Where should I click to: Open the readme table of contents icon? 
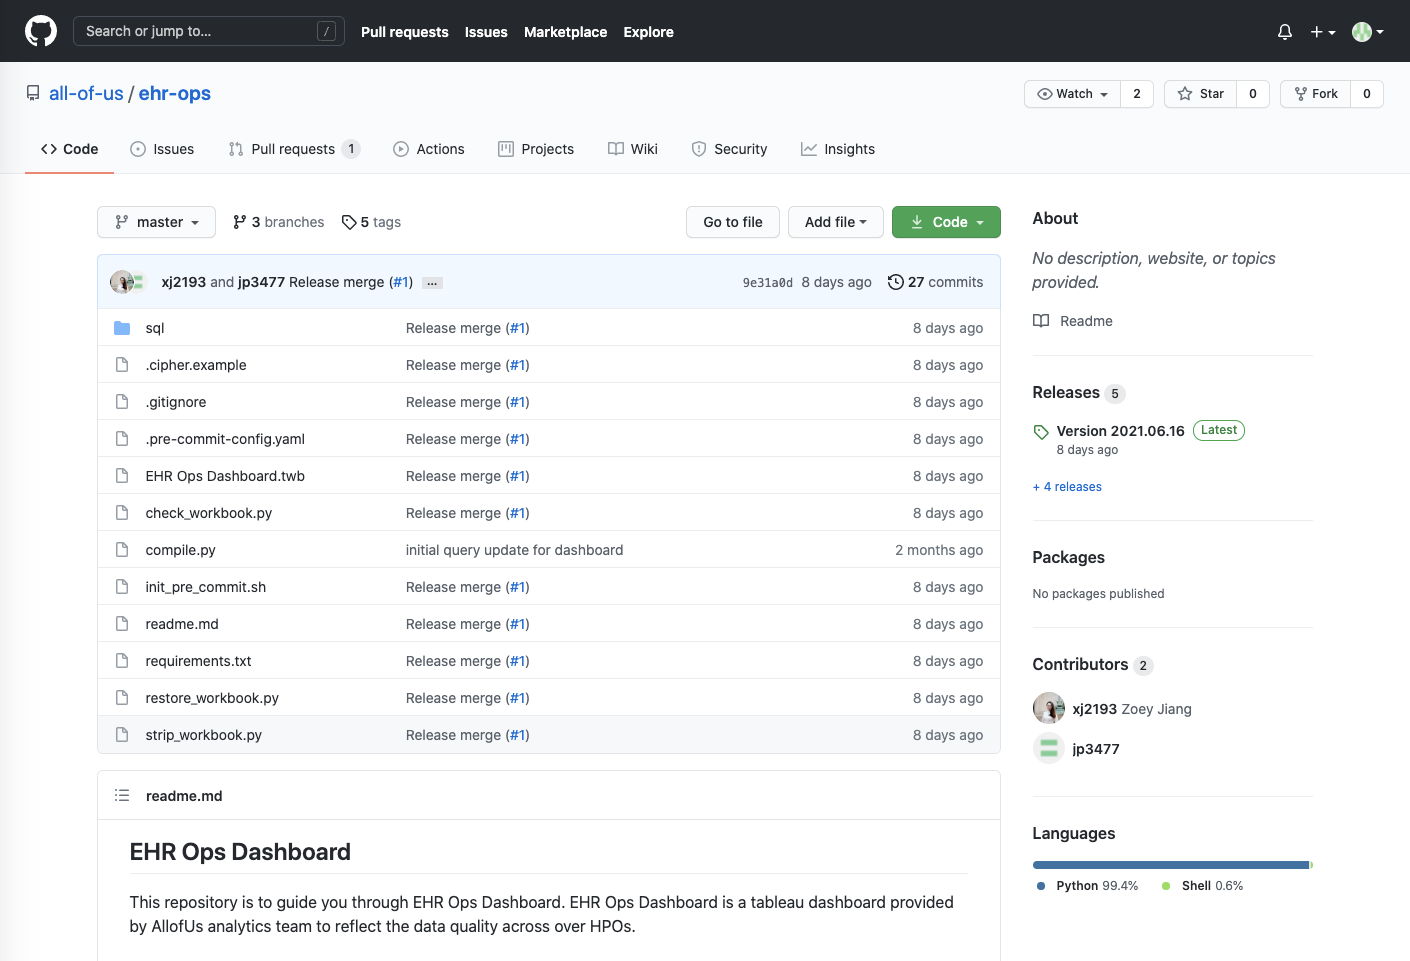coord(122,796)
